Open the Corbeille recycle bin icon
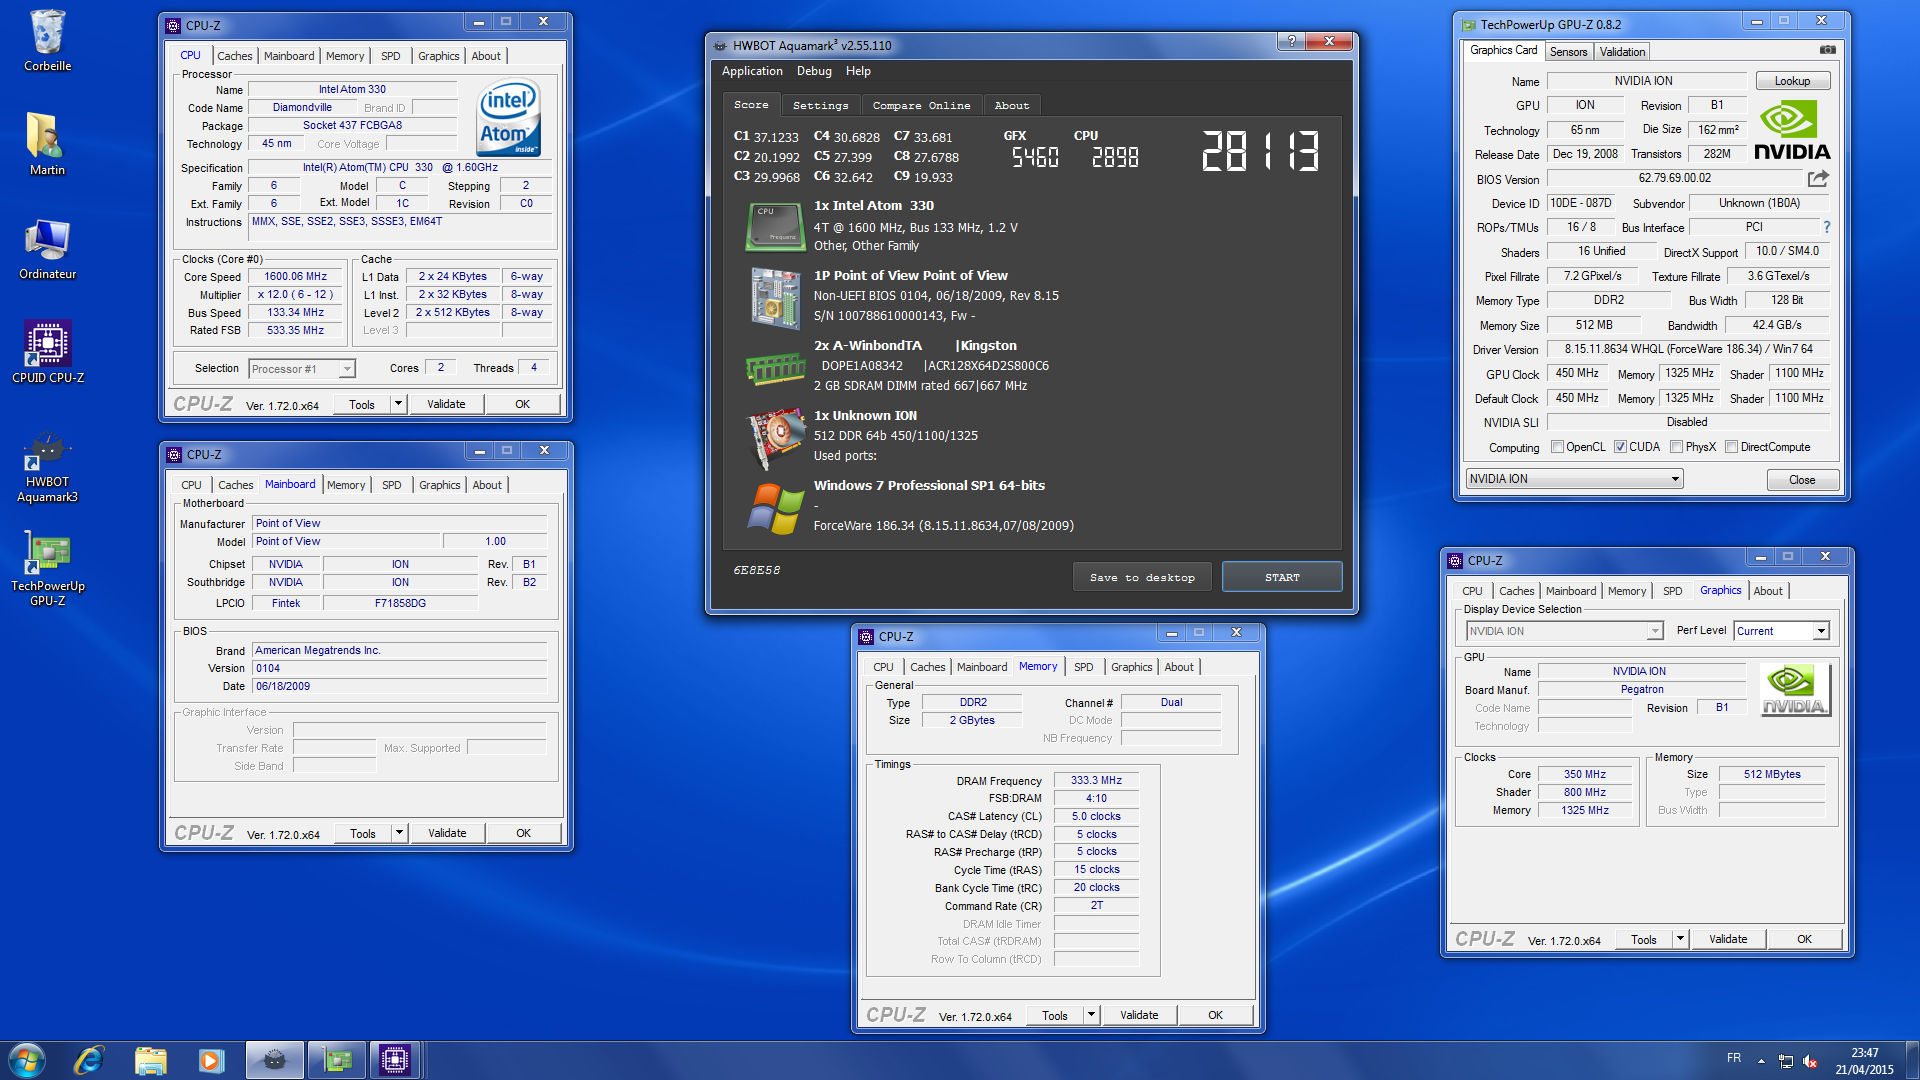 [x=47, y=40]
